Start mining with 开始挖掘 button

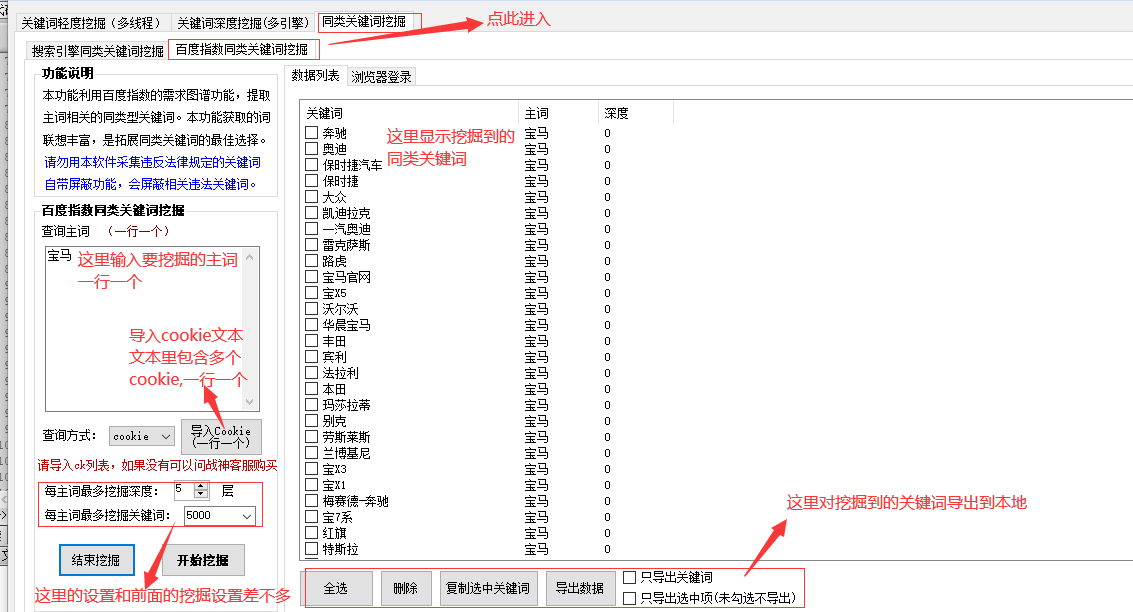(202, 560)
